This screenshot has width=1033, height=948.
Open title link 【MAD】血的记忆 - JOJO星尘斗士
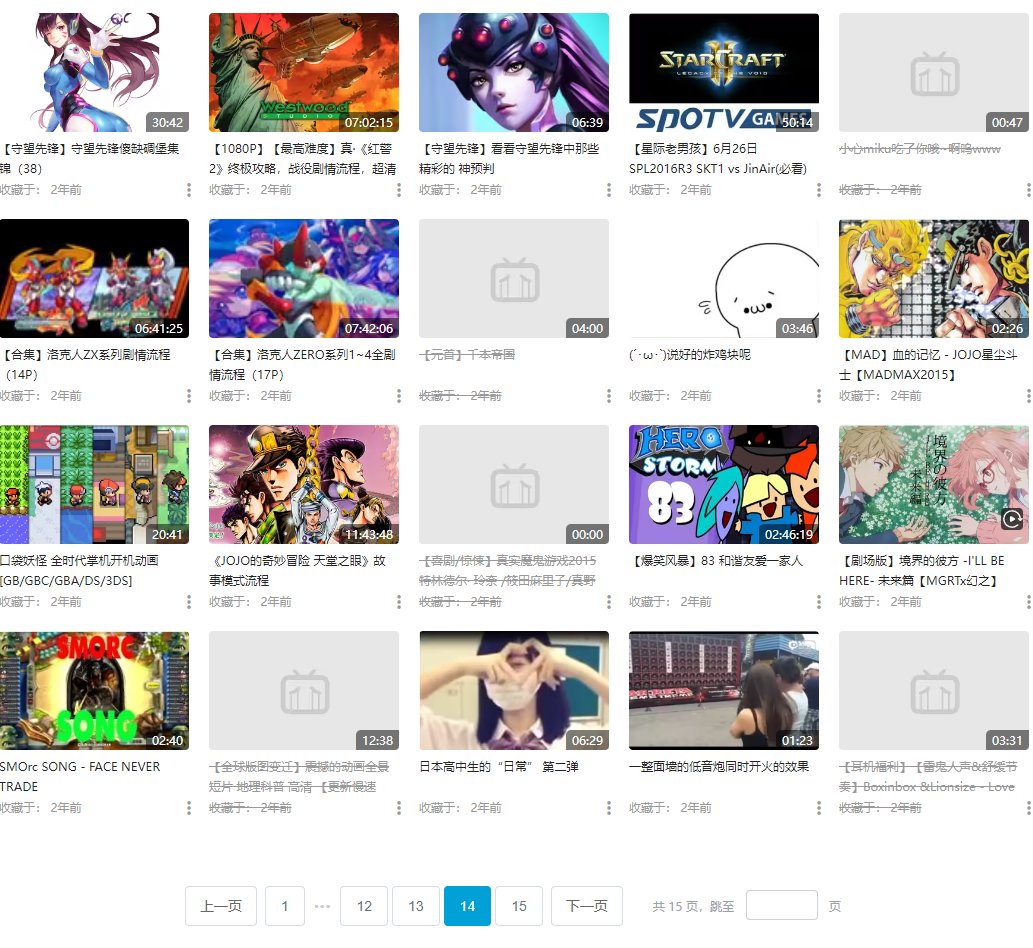point(928,364)
